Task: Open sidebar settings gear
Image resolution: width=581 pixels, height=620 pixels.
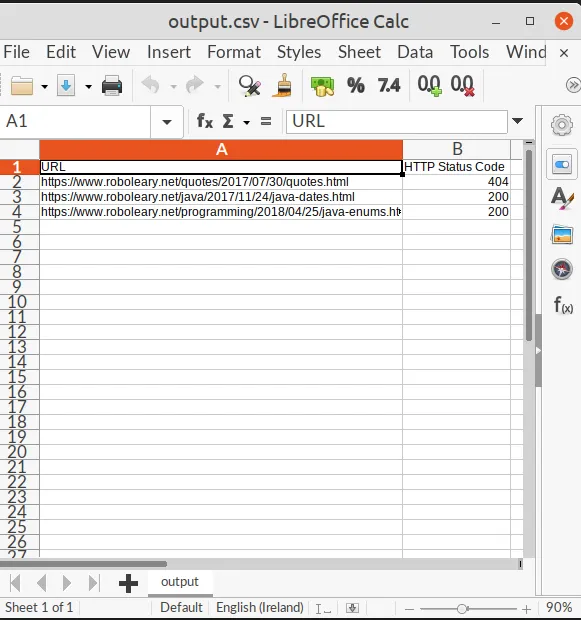Action: coord(562,125)
